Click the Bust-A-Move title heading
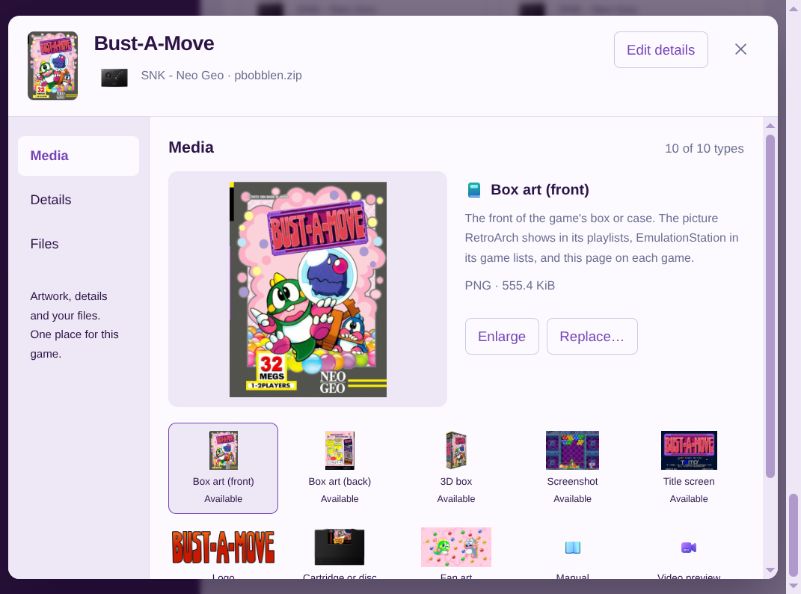The width and height of the screenshot is (801, 594). click(x=154, y=43)
